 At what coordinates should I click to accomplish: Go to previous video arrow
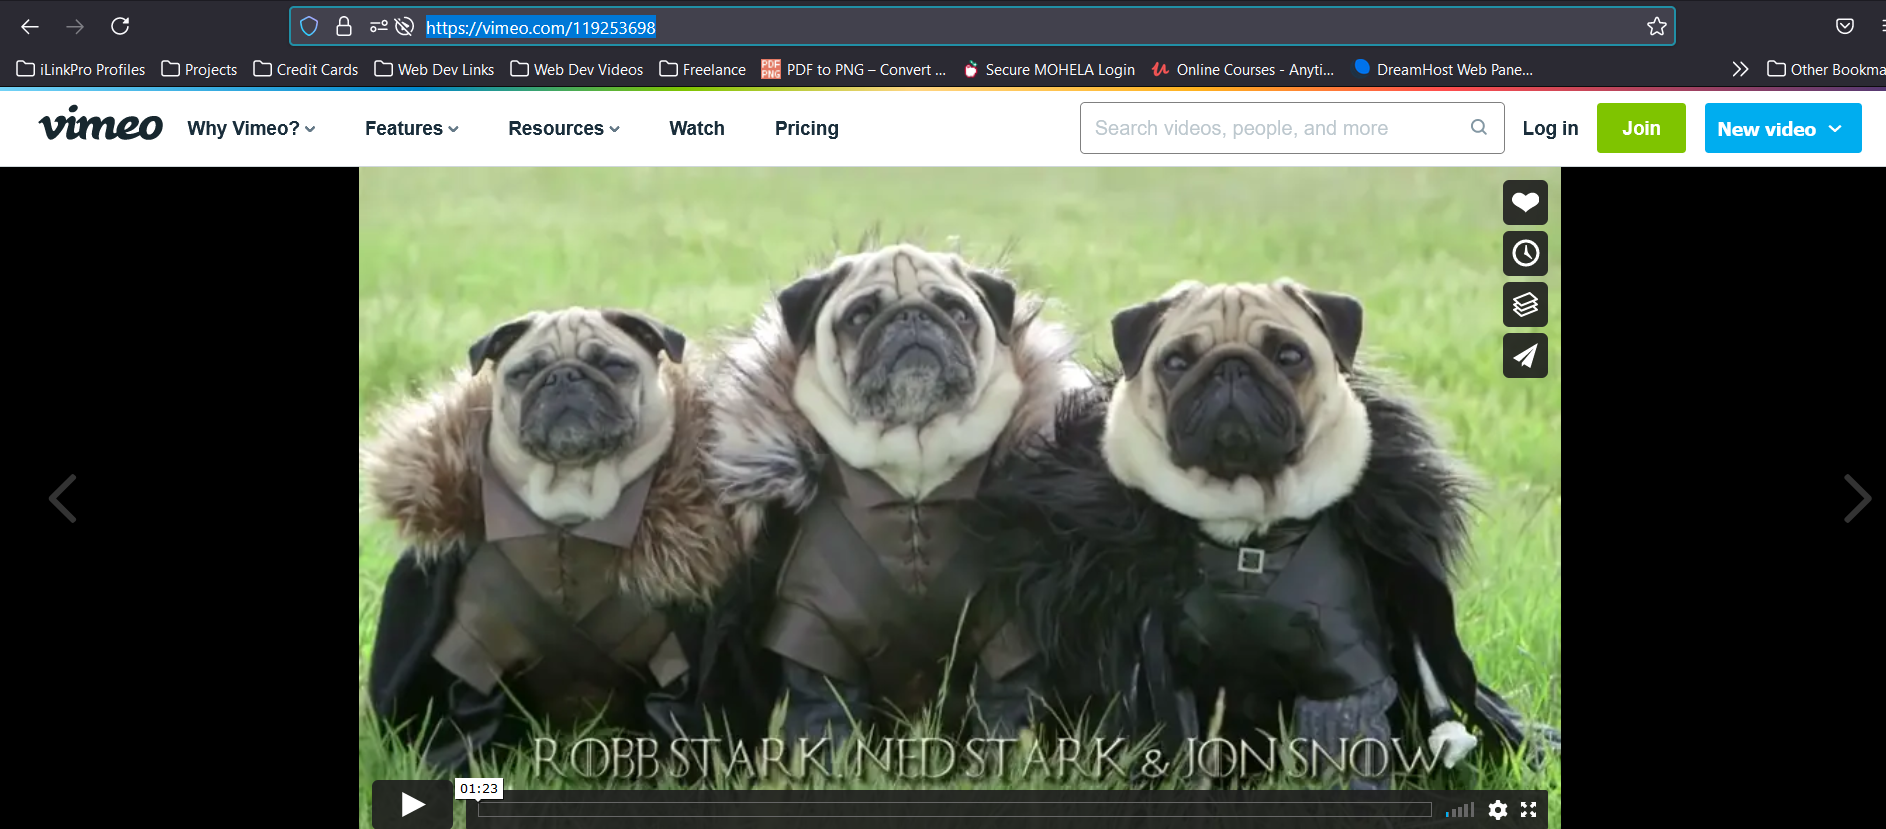pyautogui.click(x=63, y=498)
